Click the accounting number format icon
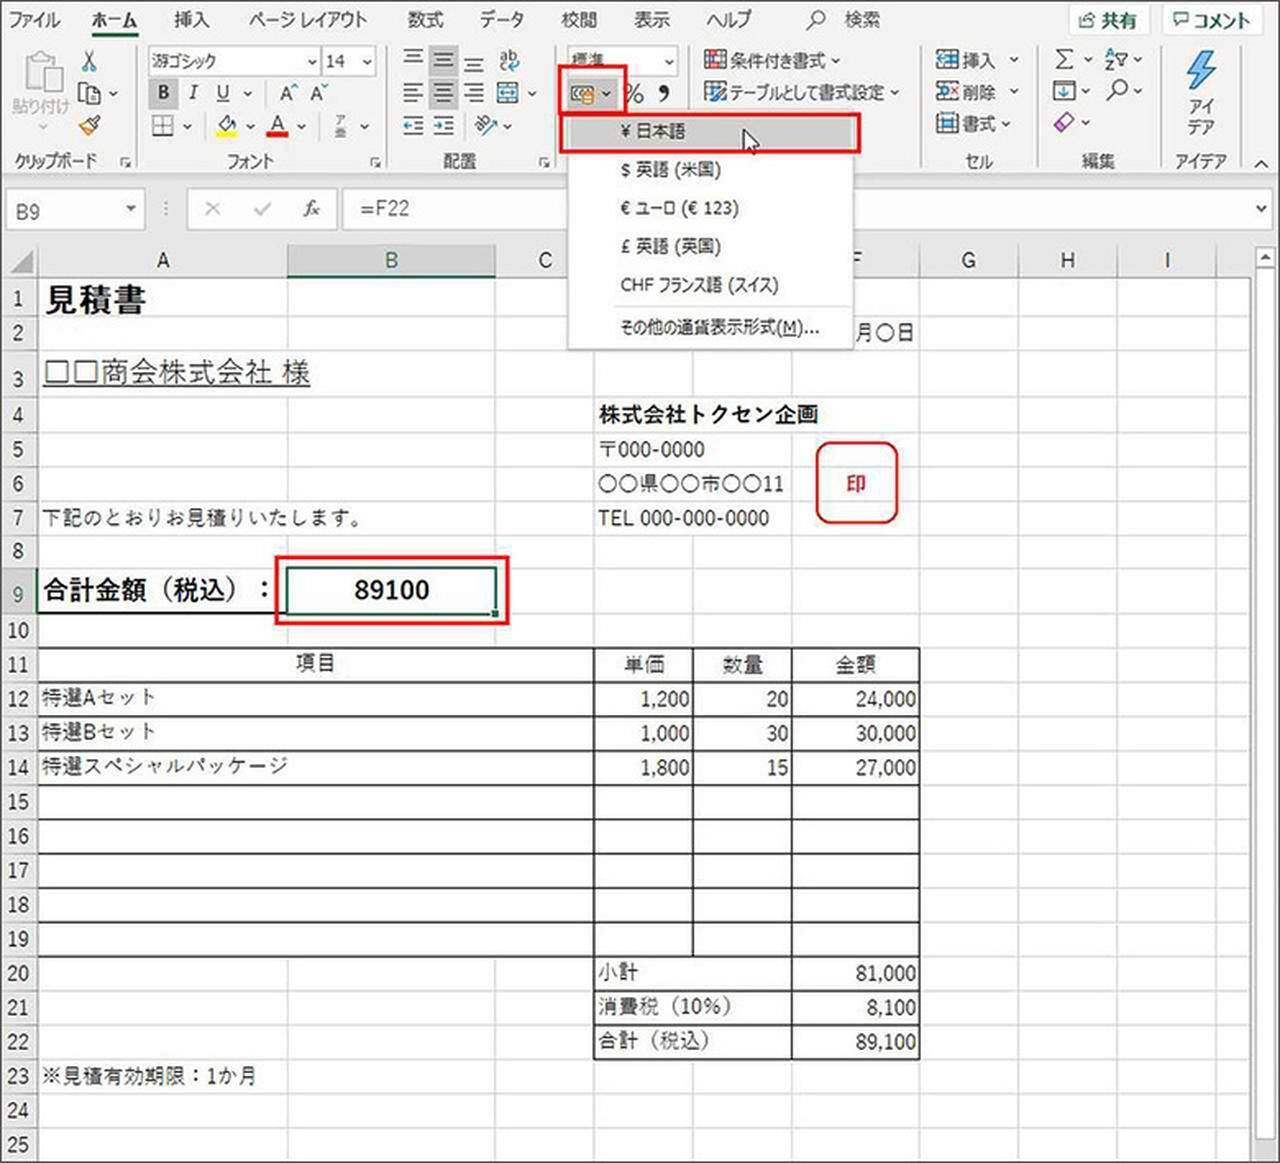 tap(582, 94)
